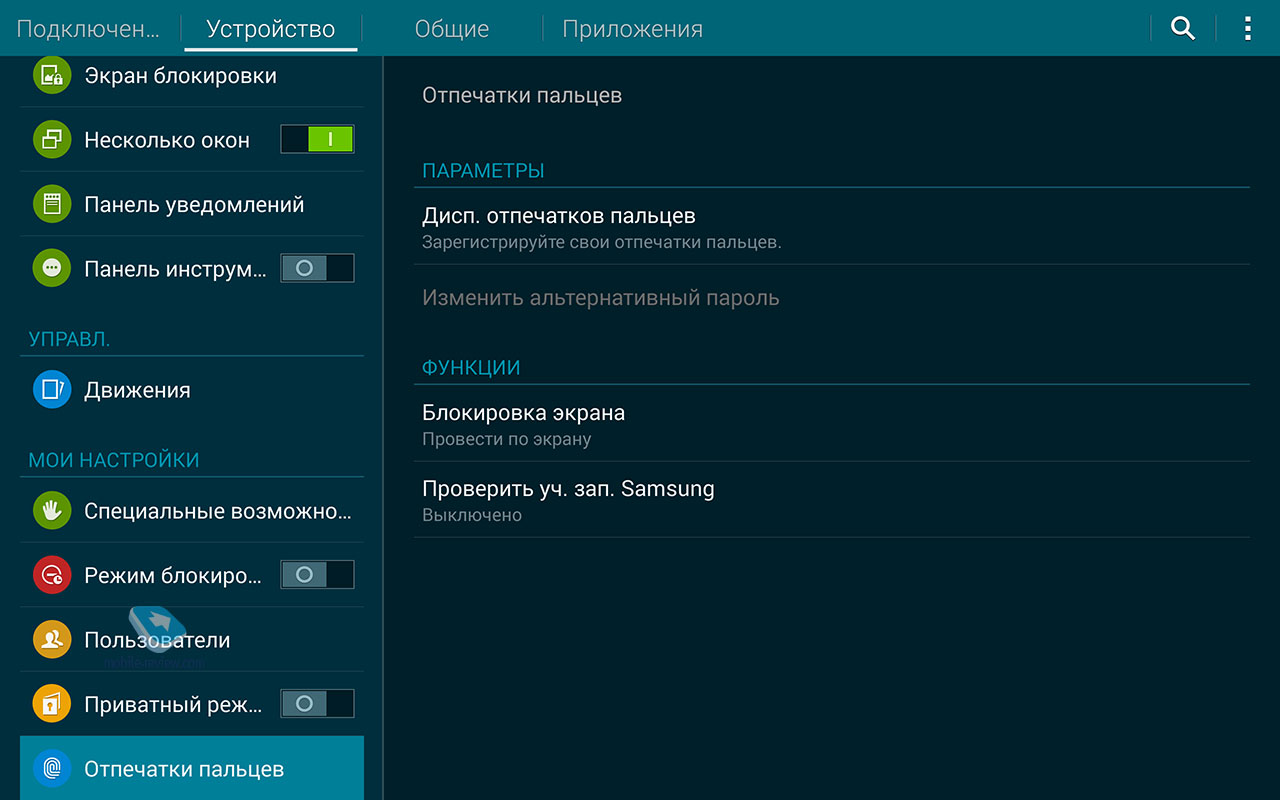
Task: Click the Отпечатки пальцев page title
Action: tap(522, 95)
